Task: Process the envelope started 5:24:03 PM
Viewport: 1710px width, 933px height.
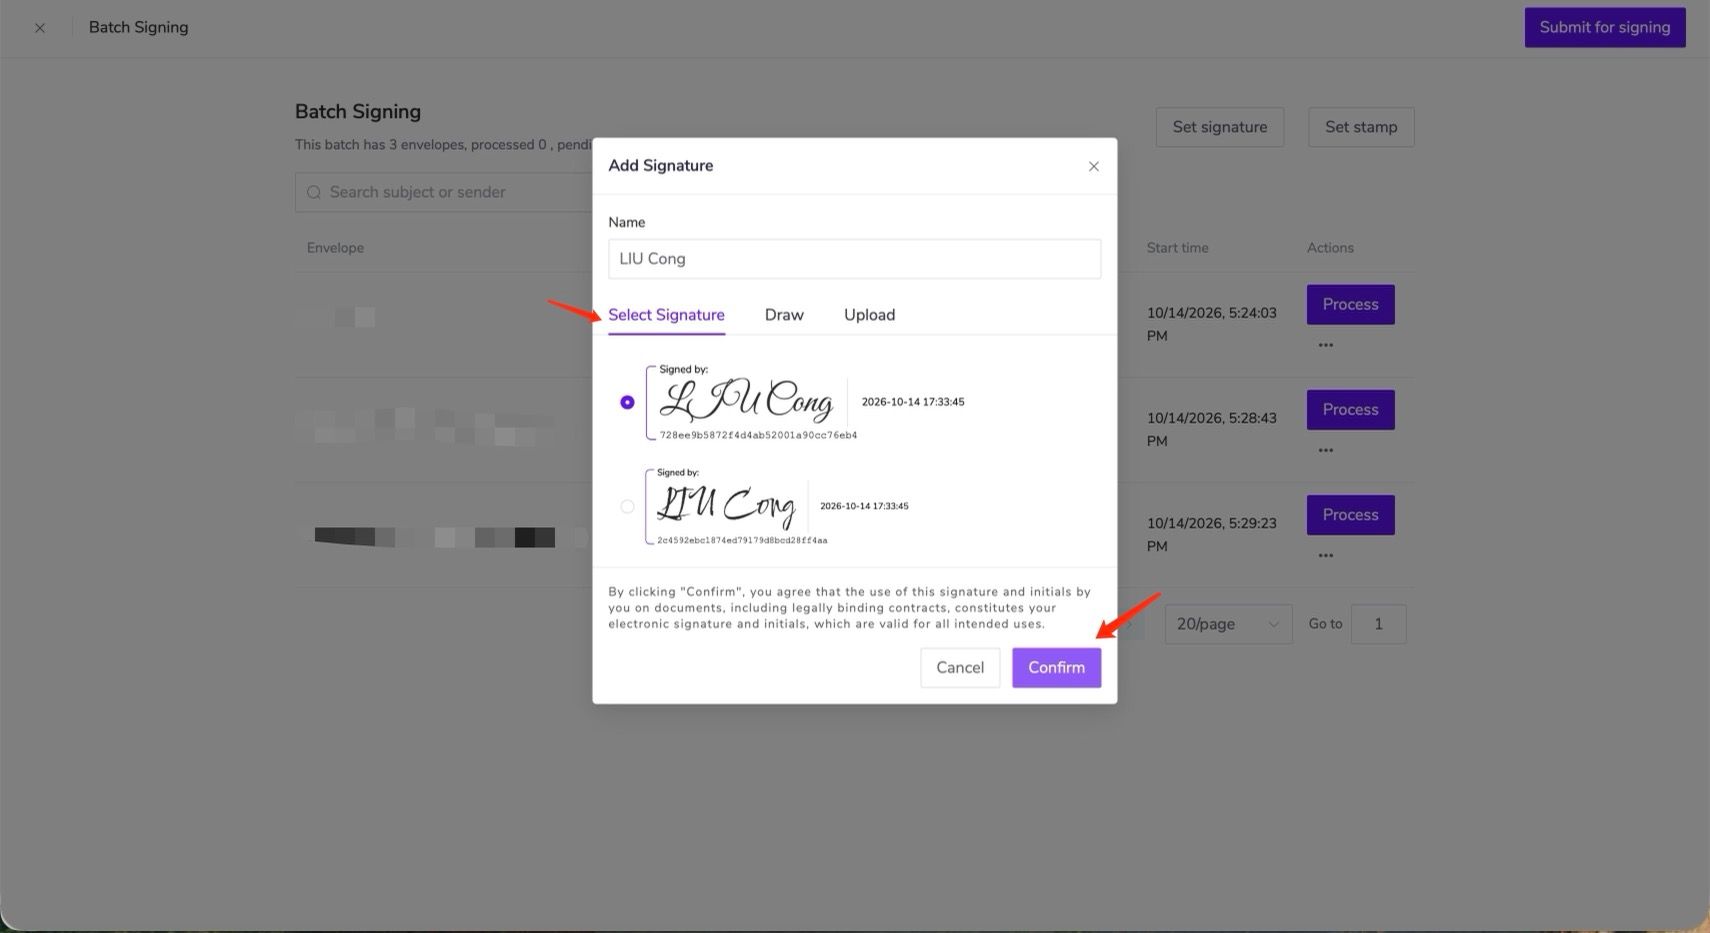Action: pyautogui.click(x=1350, y=305)
